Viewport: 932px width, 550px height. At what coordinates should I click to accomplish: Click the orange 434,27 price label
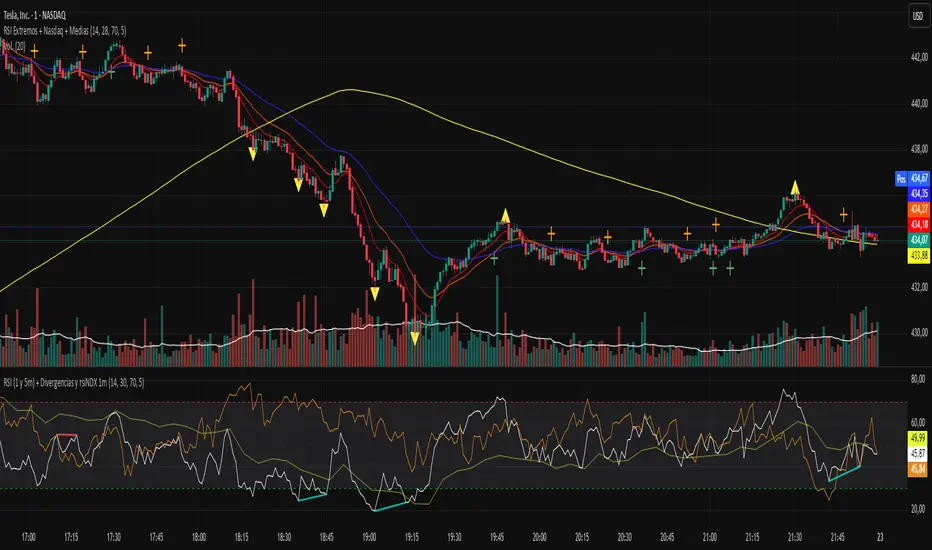tap(919, 209)
